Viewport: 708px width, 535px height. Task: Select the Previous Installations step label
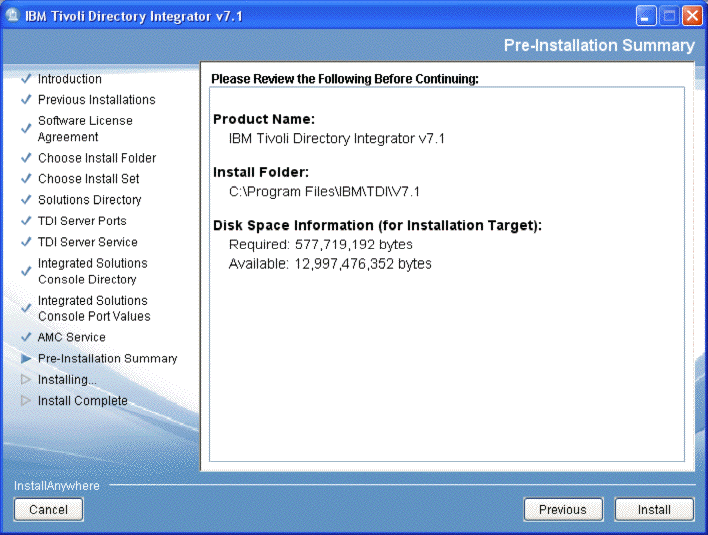pos(97,100)
